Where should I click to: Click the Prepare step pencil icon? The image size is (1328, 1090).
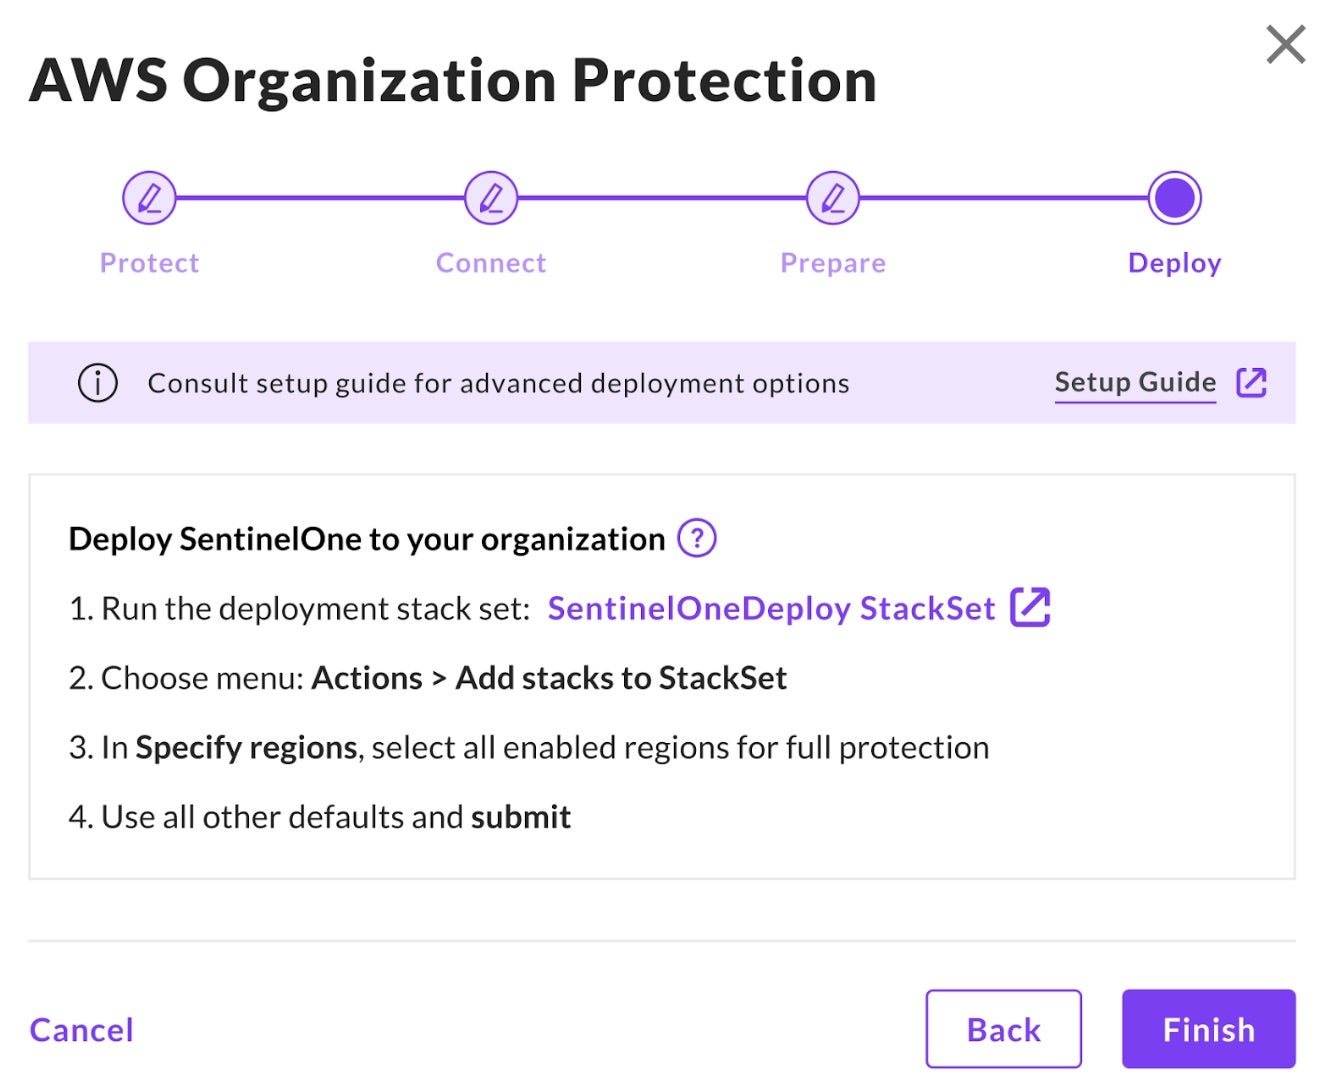(833, 198)
